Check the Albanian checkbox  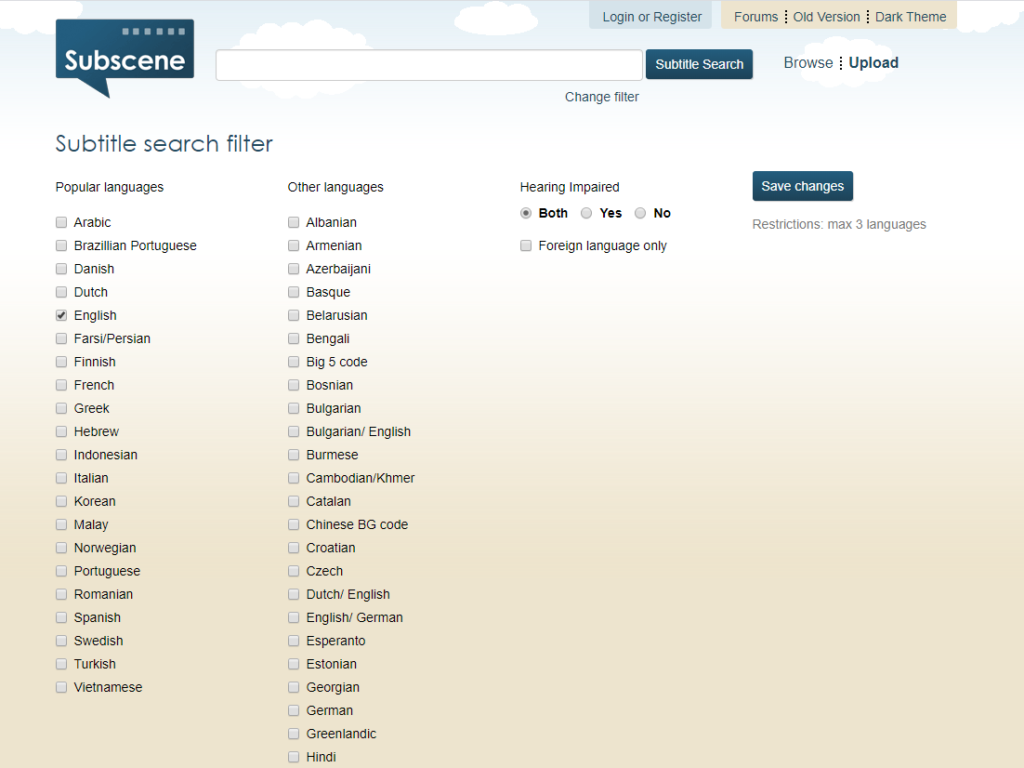point(294,223)
